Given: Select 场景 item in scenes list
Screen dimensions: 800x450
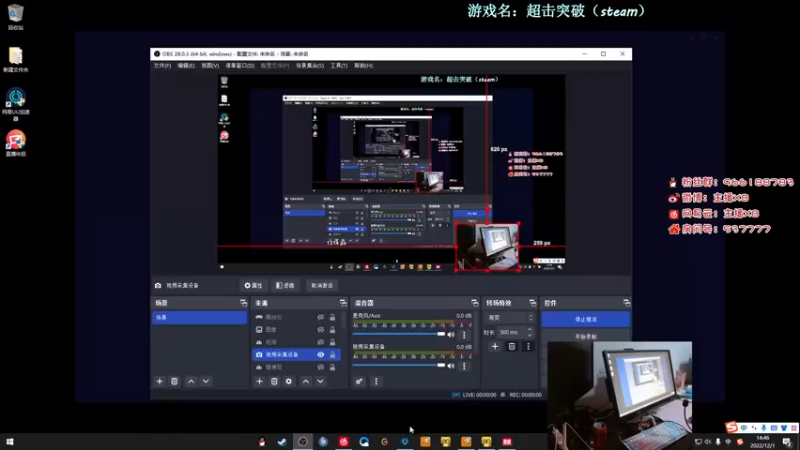Looking at the screenshot, I should [x=199, y=317].
